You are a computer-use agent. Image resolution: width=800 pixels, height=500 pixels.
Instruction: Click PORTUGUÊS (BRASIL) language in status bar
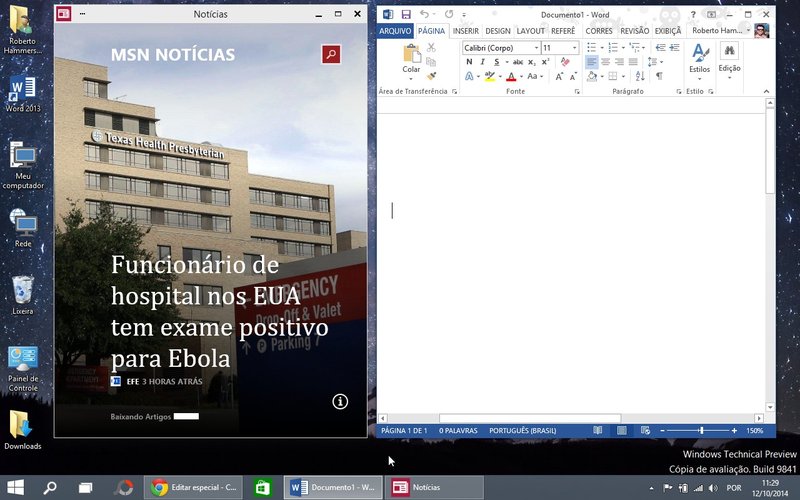click(x=522, y=431)
